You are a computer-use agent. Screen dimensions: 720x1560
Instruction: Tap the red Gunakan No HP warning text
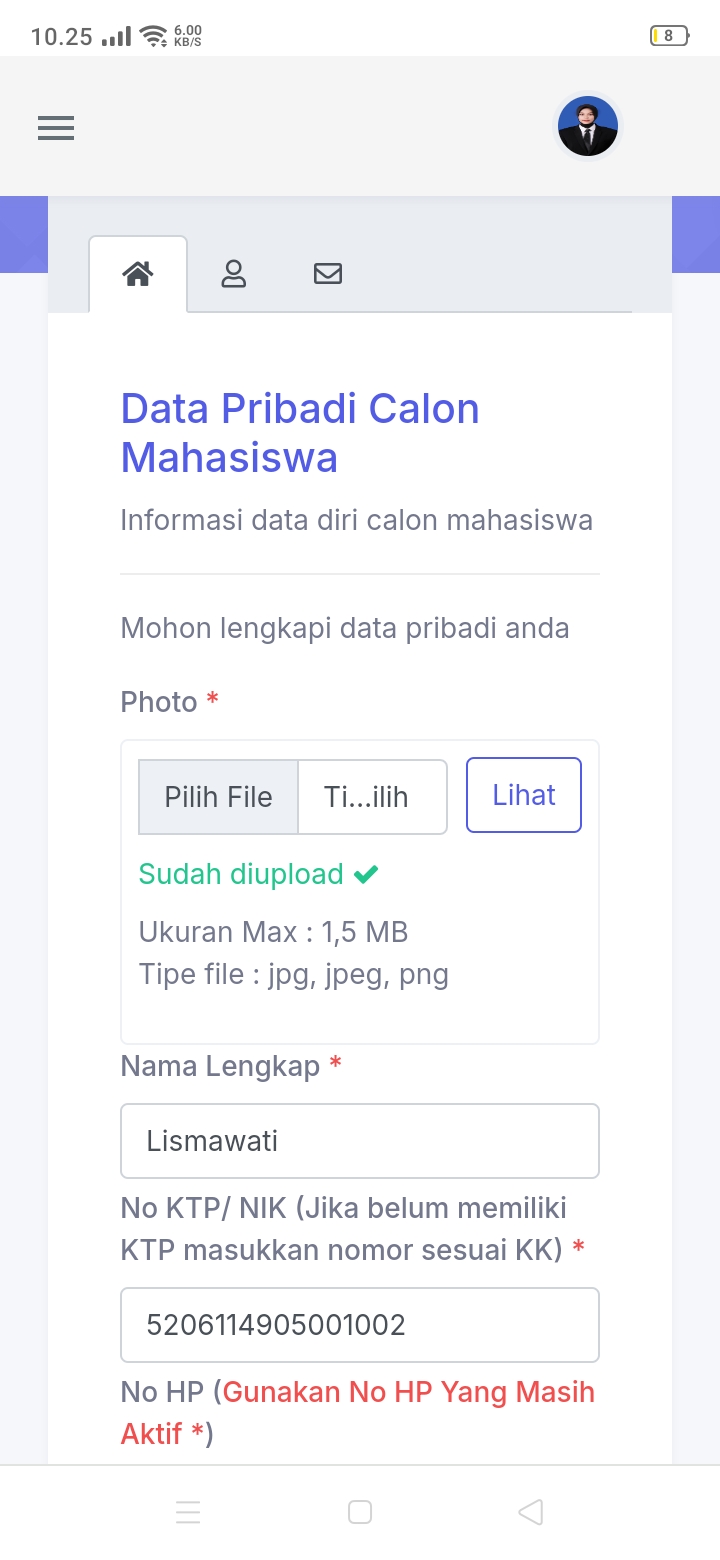pos(408,1392)
